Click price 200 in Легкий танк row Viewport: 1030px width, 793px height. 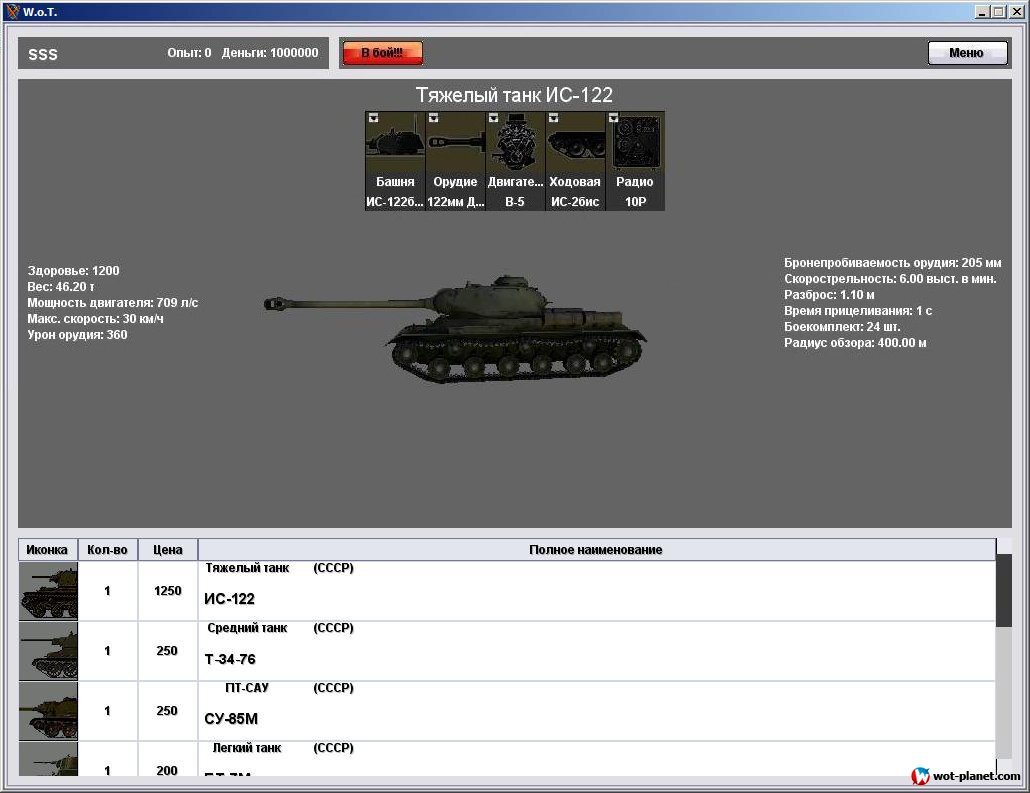coord(167,770)
